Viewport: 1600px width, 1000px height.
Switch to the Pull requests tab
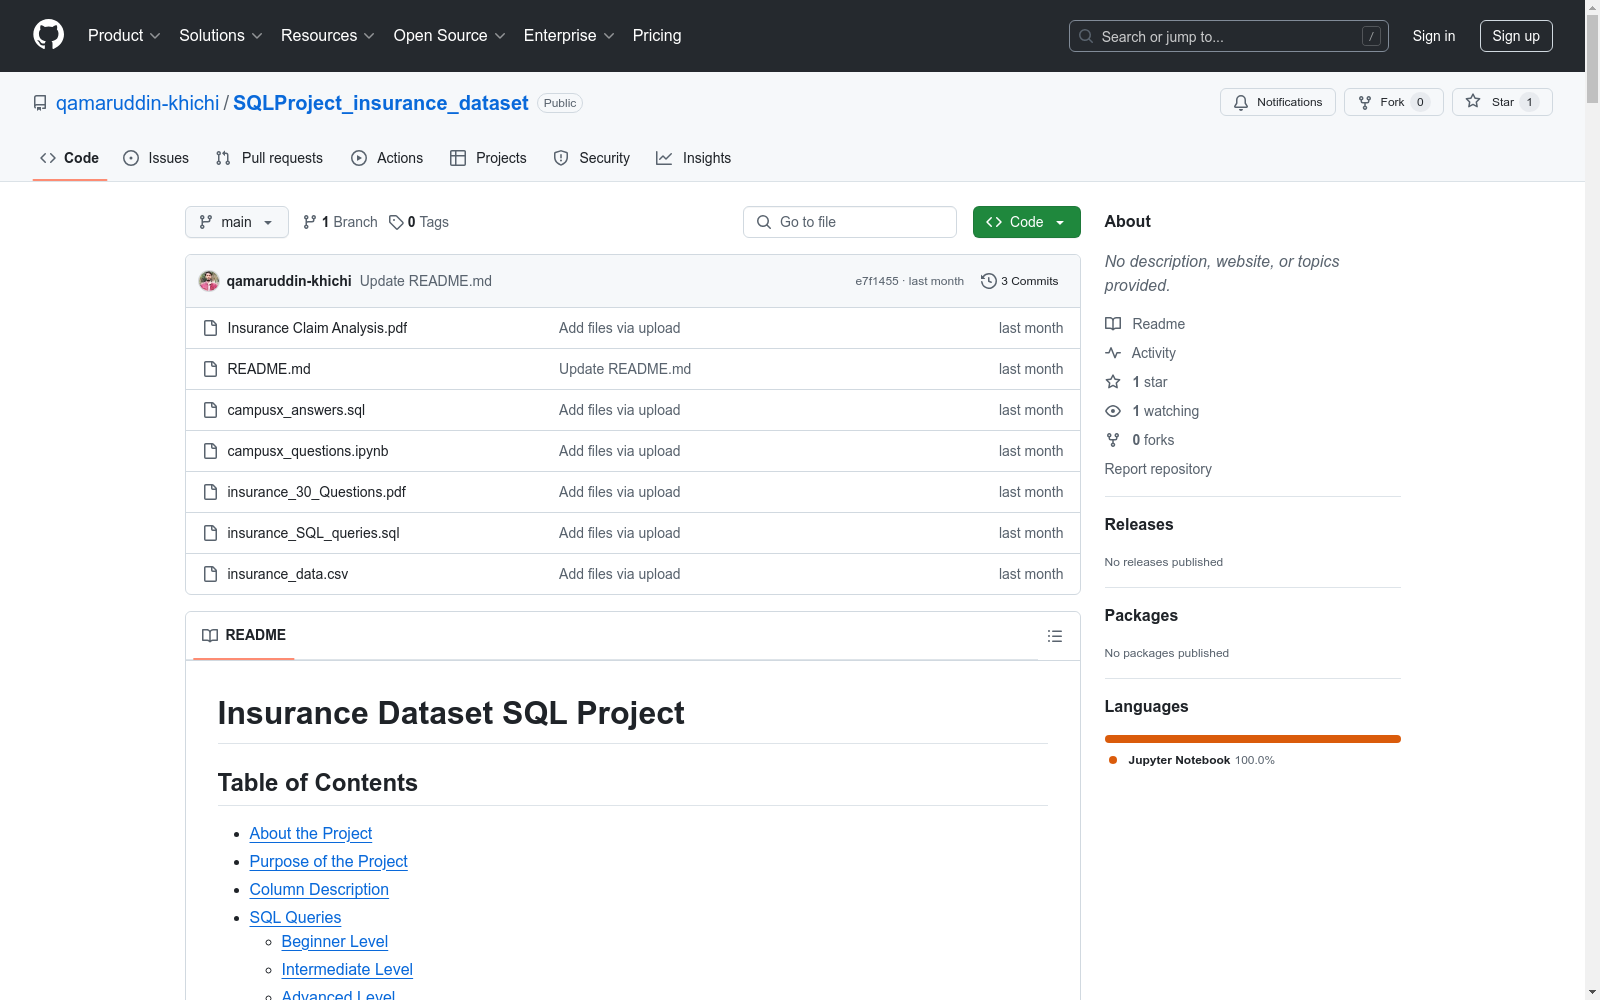tap(269, 158)
